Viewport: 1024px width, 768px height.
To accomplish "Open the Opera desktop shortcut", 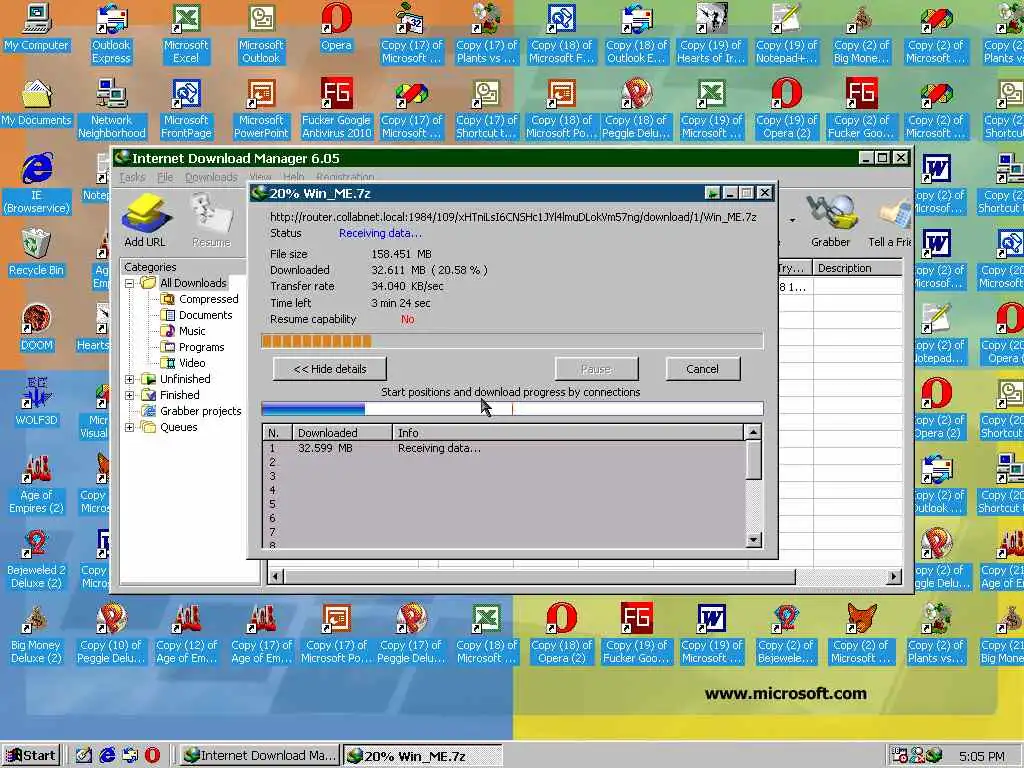I will (x=336, y=28).
